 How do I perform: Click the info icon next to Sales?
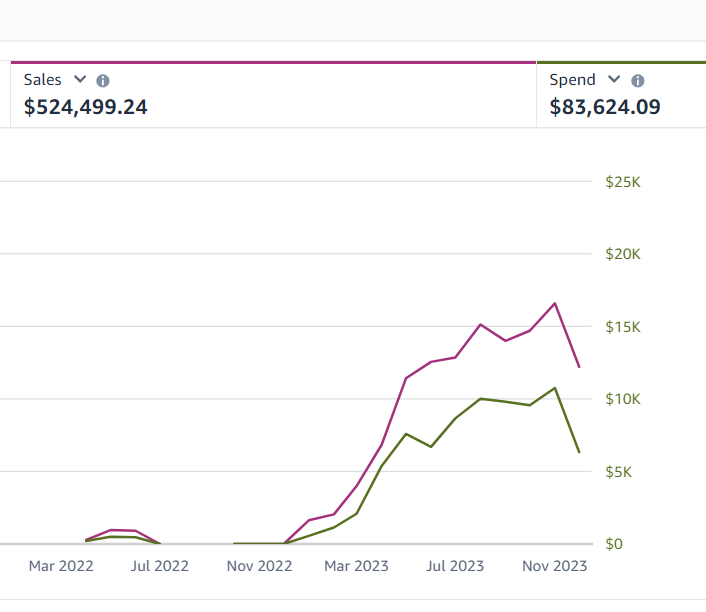pyautogui.click(x=103, y=81)
